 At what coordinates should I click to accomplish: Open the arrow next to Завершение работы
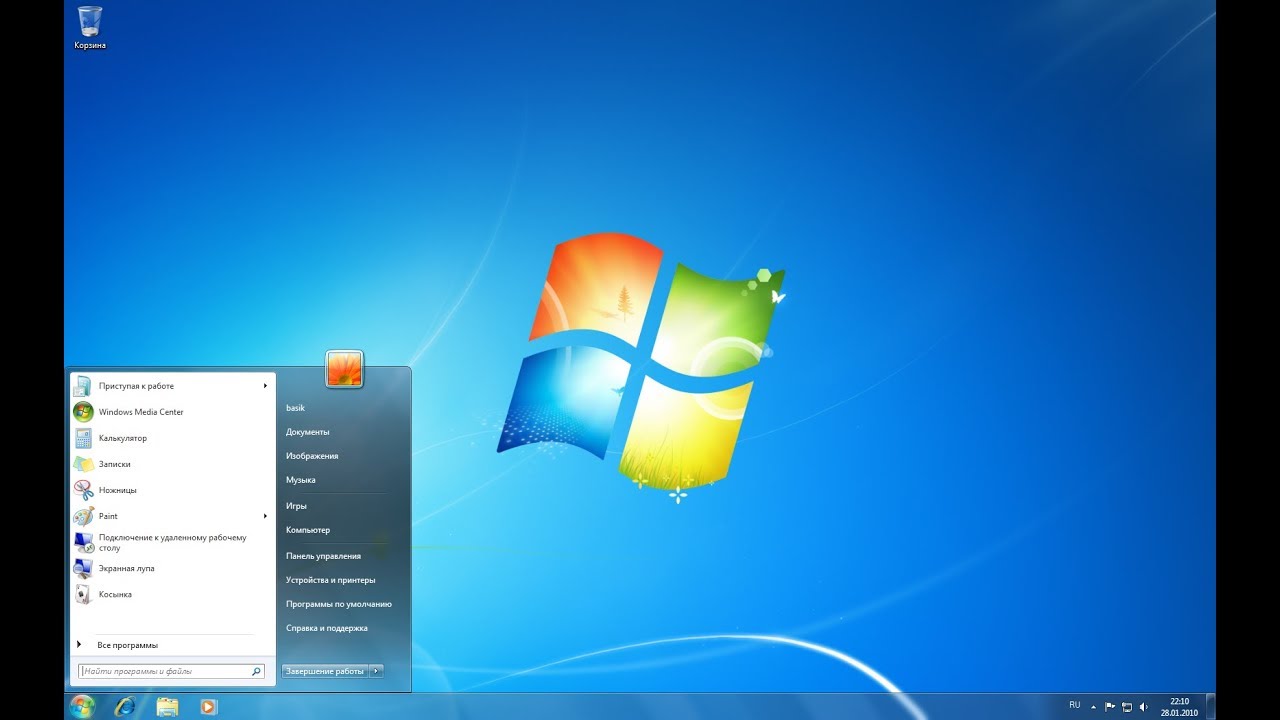point(376,671)
